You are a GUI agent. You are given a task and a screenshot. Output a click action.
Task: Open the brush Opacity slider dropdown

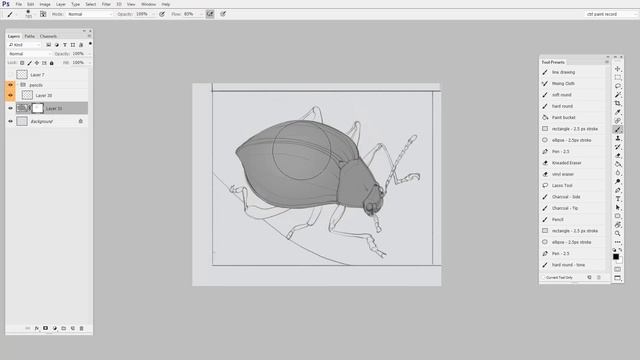[153, 14]
